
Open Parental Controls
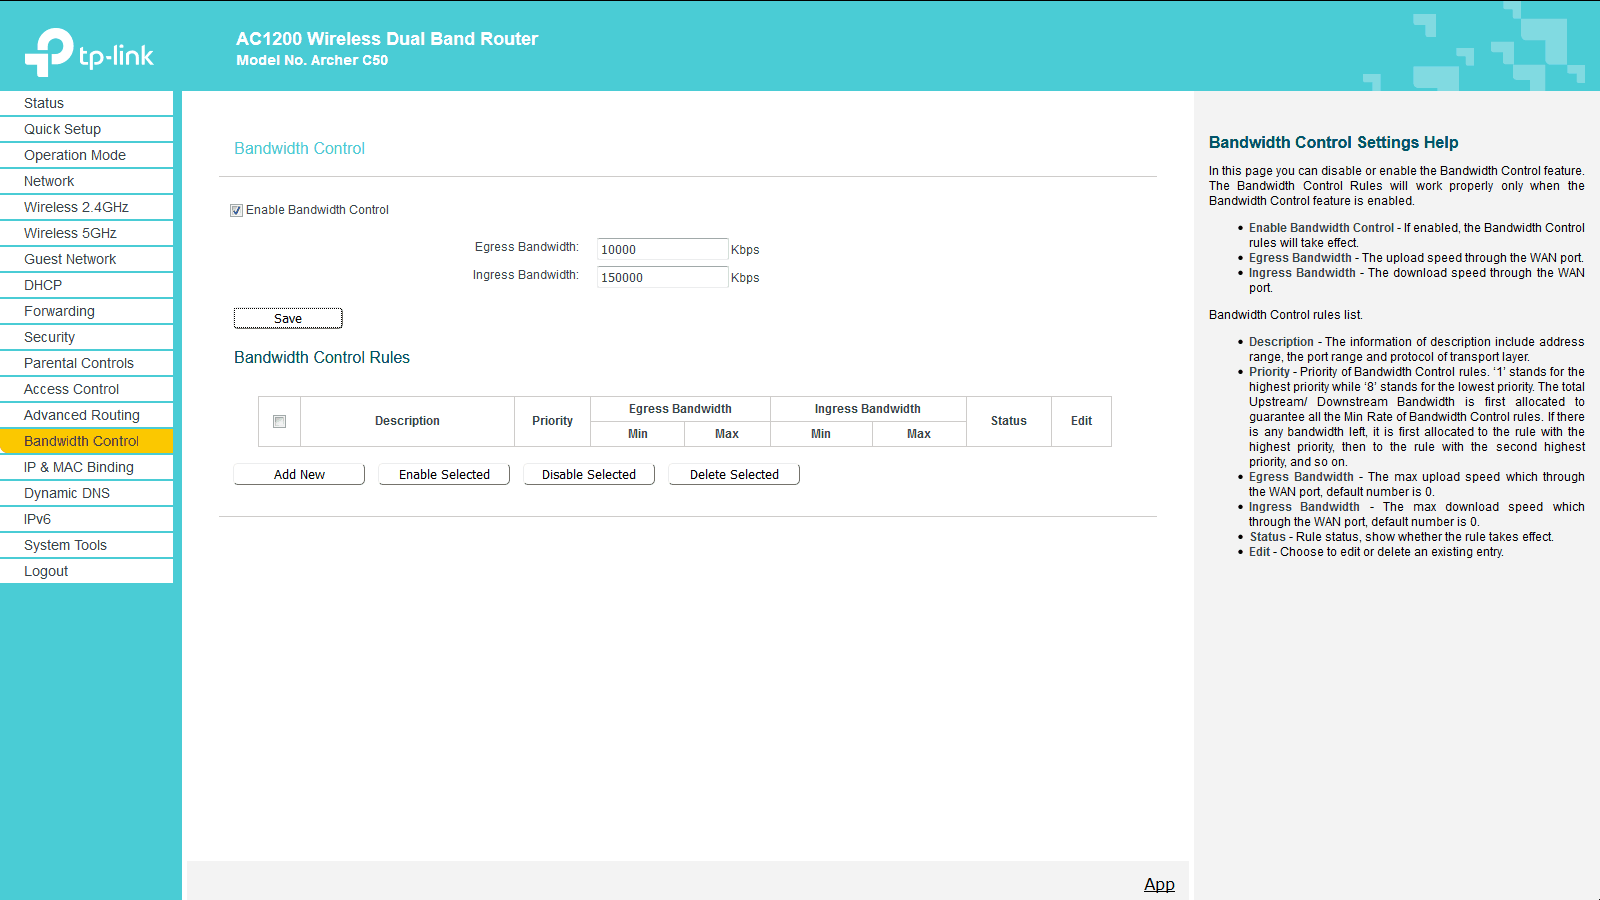(86, 363)
